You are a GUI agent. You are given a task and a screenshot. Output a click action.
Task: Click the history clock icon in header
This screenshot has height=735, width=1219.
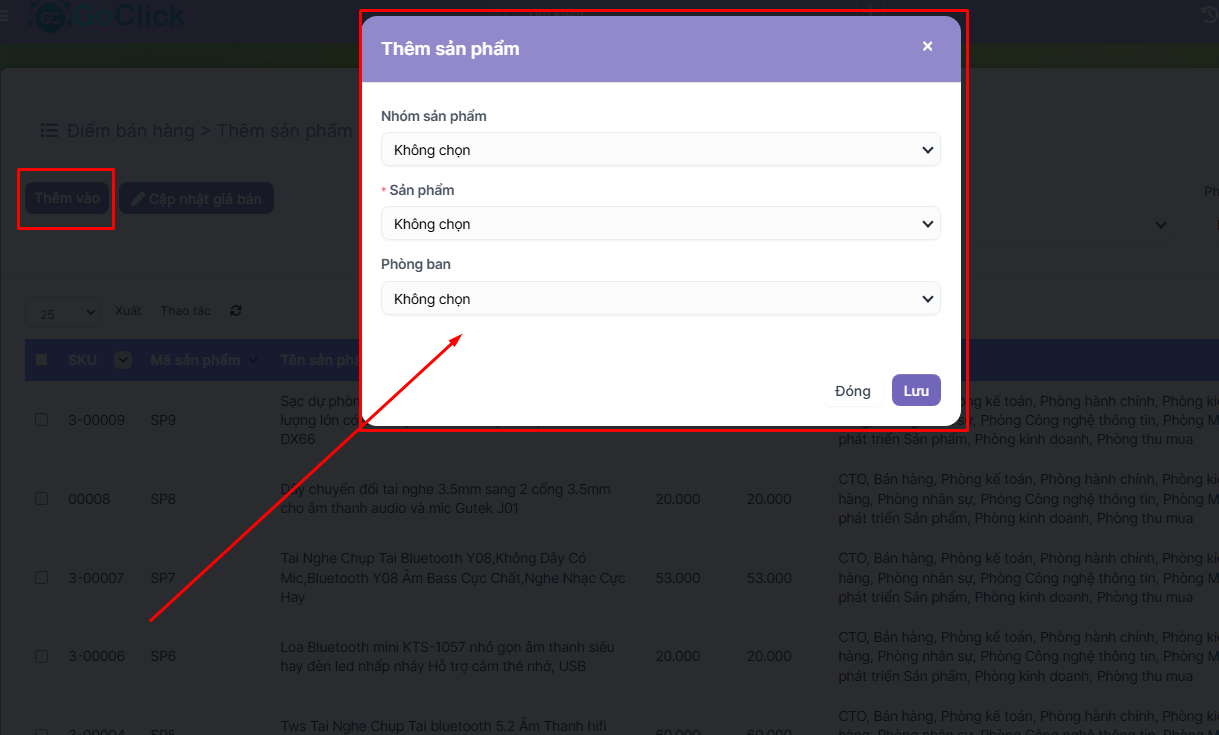(1208, 14)
